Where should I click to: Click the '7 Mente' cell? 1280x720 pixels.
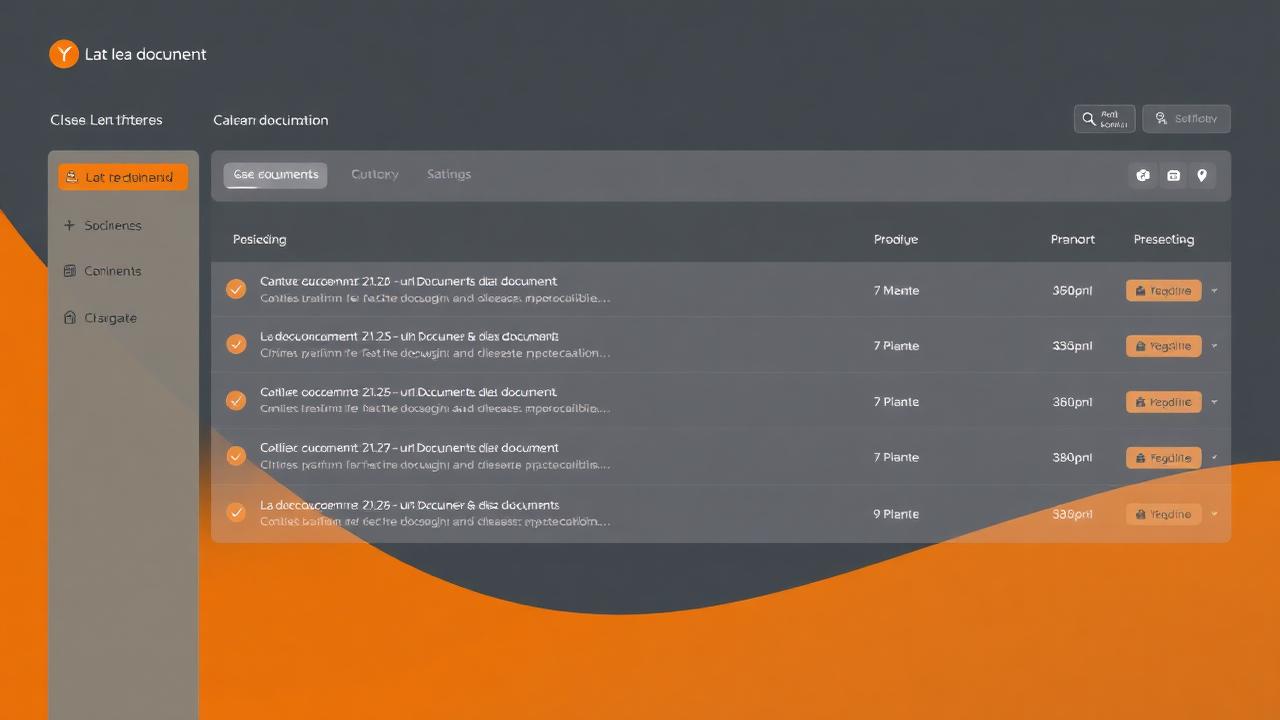click(x=895, y=290)
